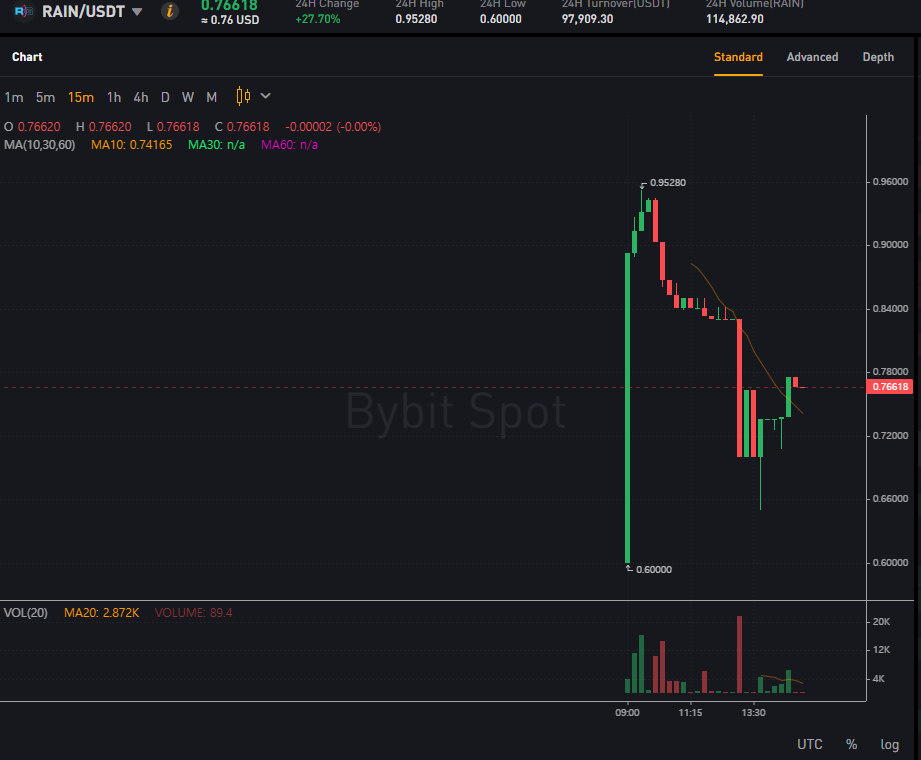
Task: Click the MA20: 2.872K volume label
Action: [x=102, y=613]
